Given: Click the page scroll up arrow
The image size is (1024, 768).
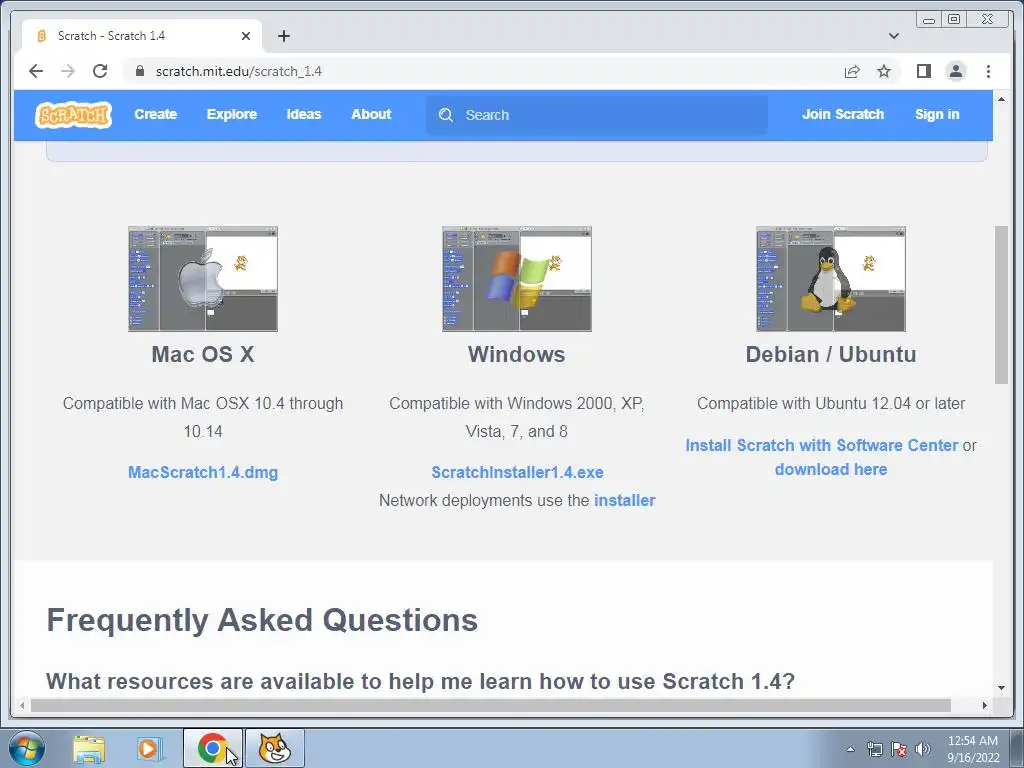Looking at the screenshot, I should [x=1001, y=99].
